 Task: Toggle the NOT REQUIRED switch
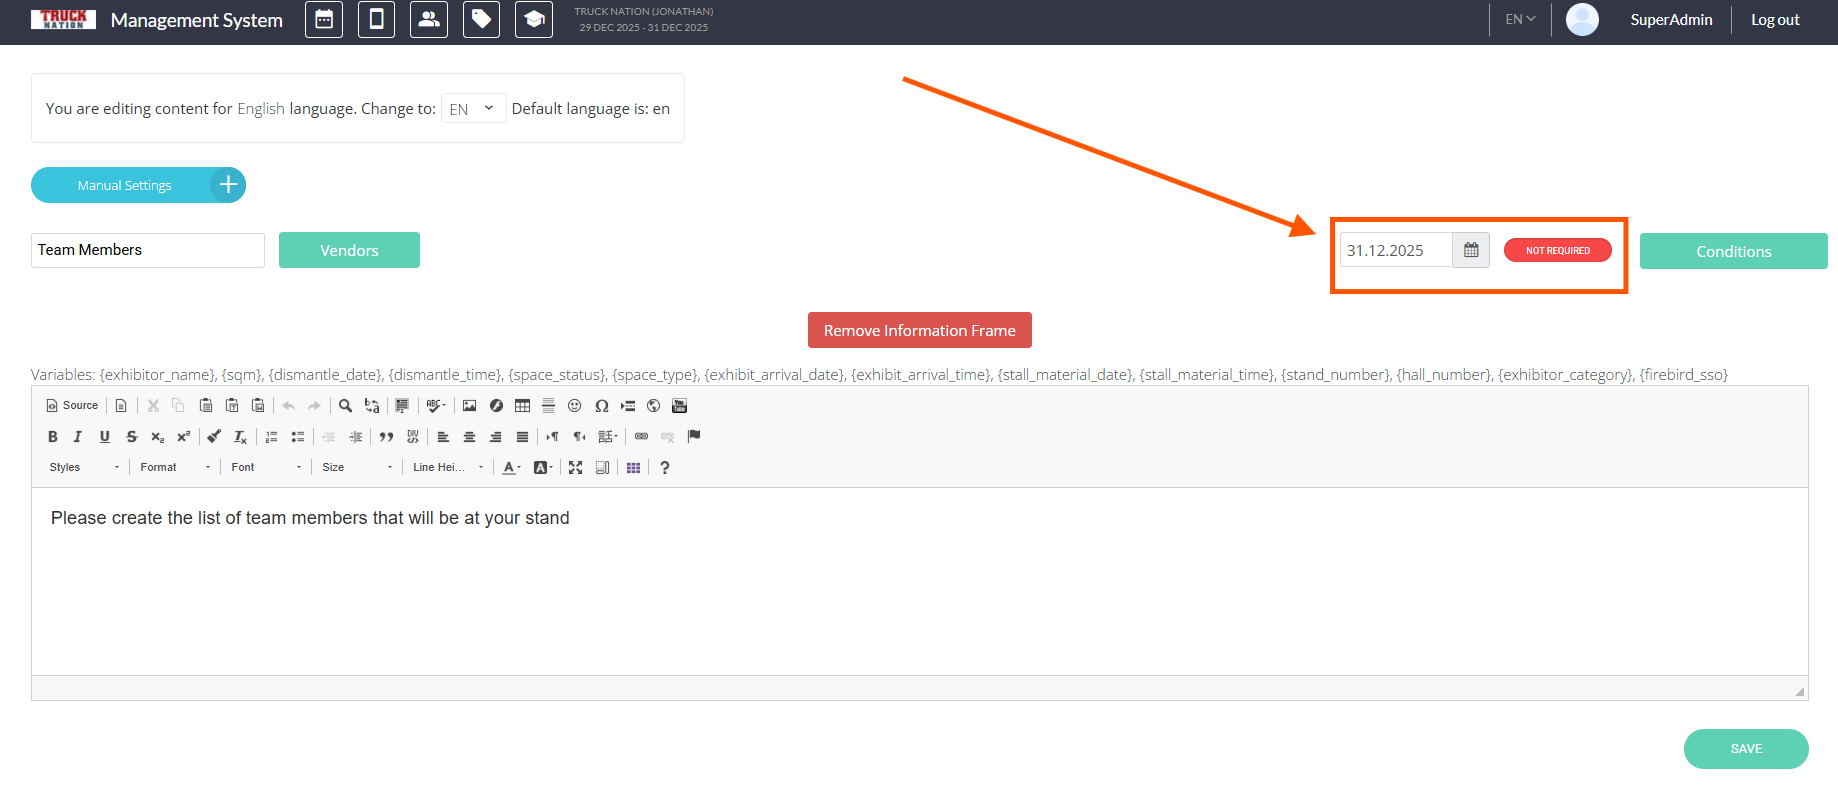[1557, 250]
